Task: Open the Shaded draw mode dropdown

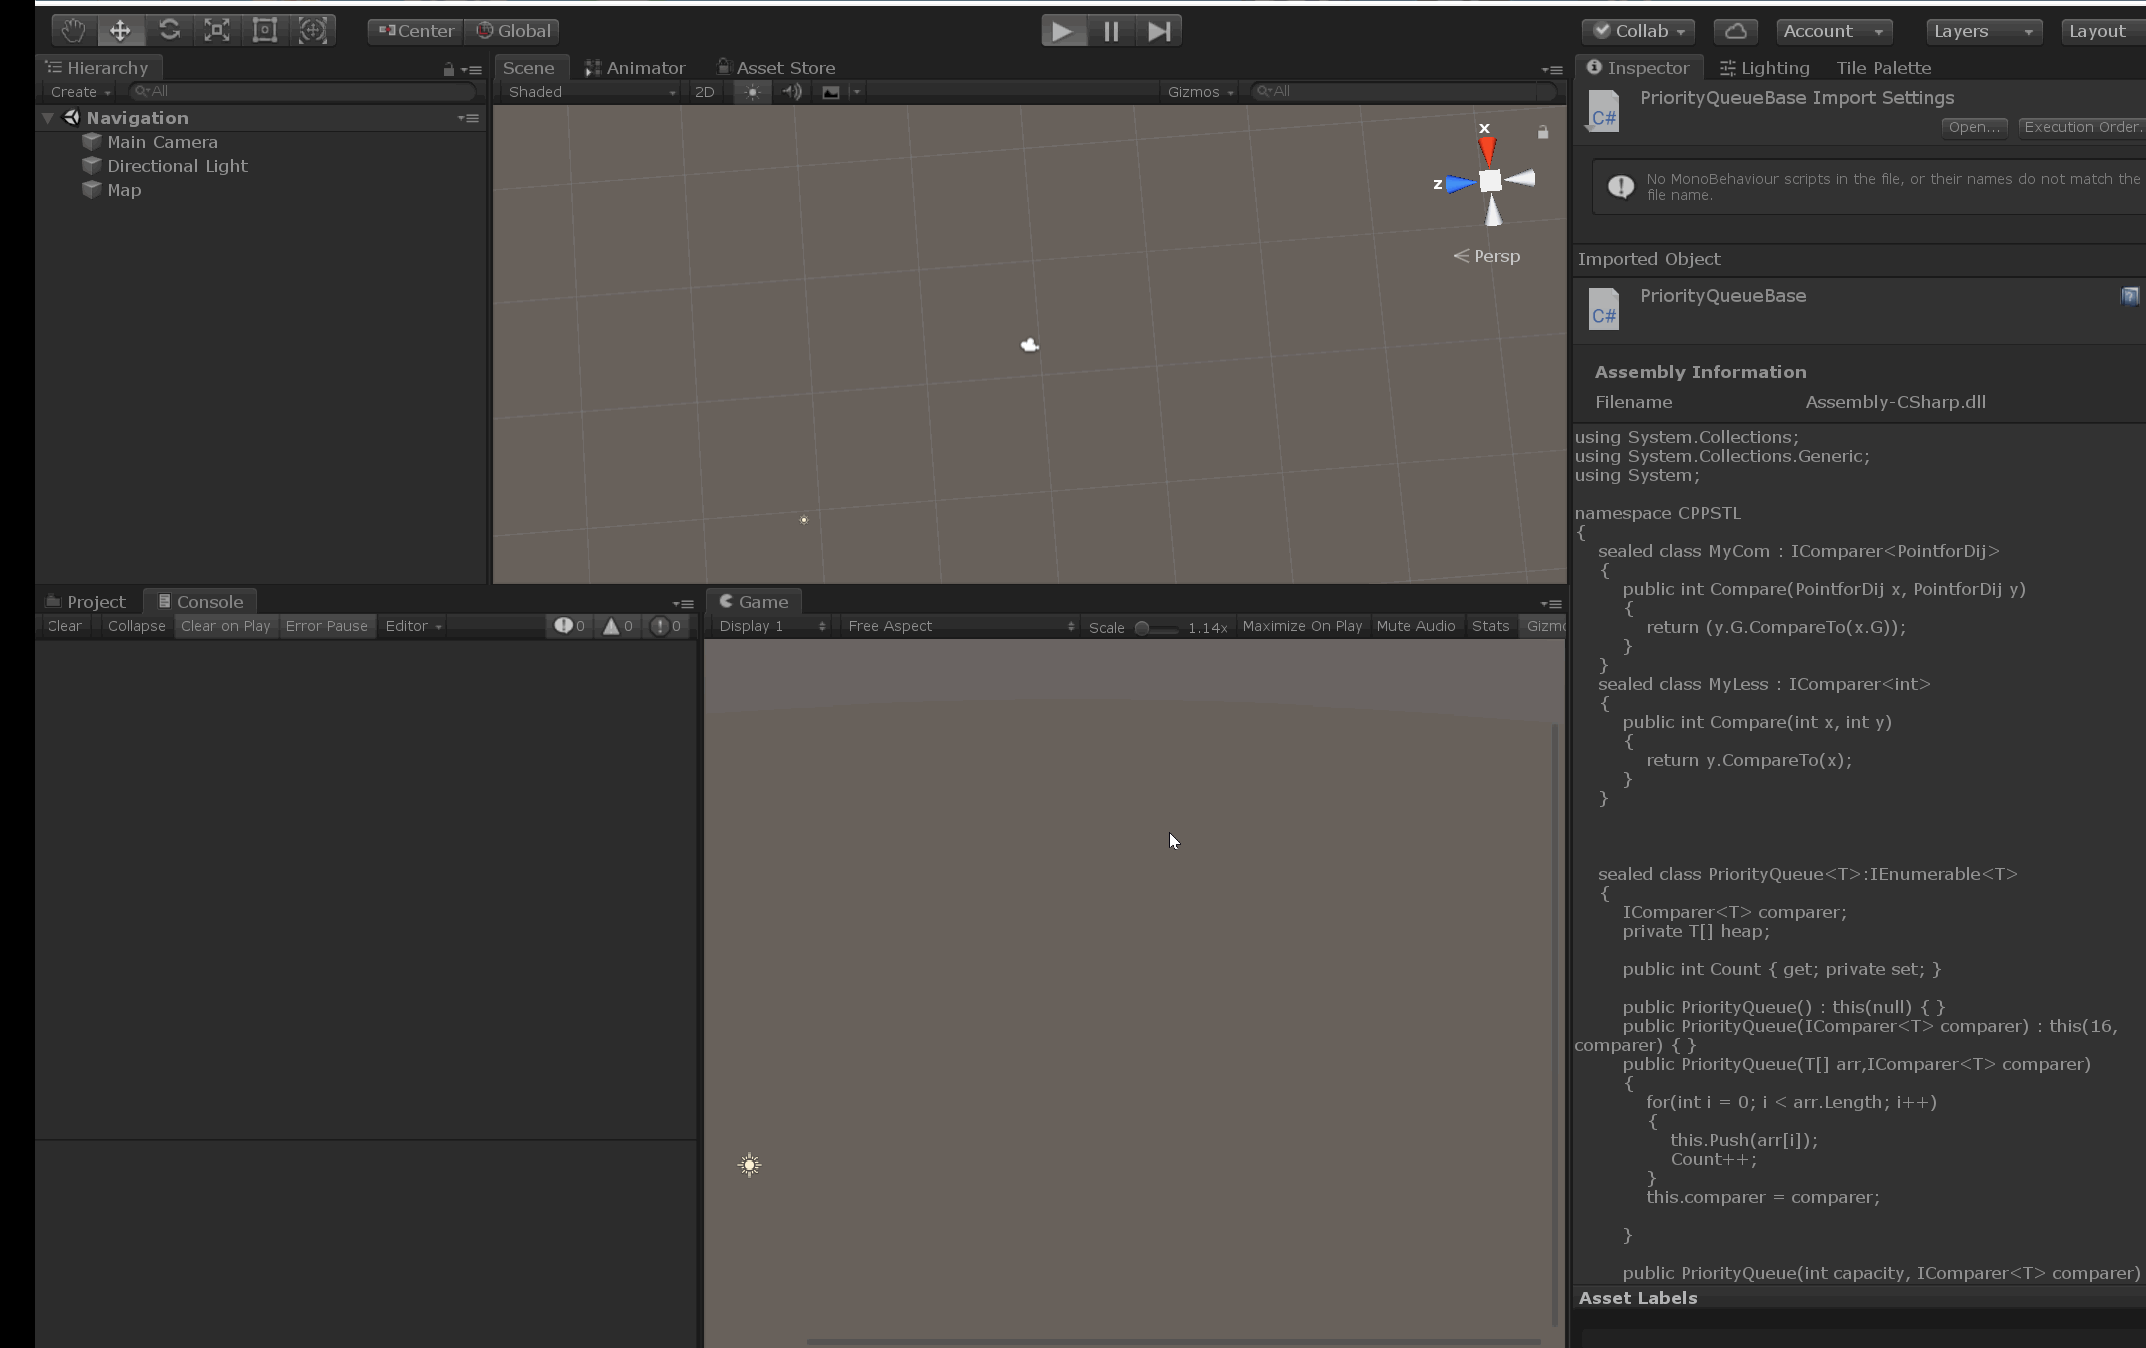Action: (591, 92)
